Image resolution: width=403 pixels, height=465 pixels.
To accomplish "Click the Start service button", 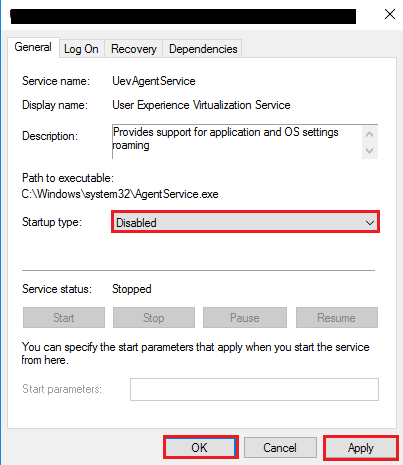I will pyautogui.click(x=64, y=318).
